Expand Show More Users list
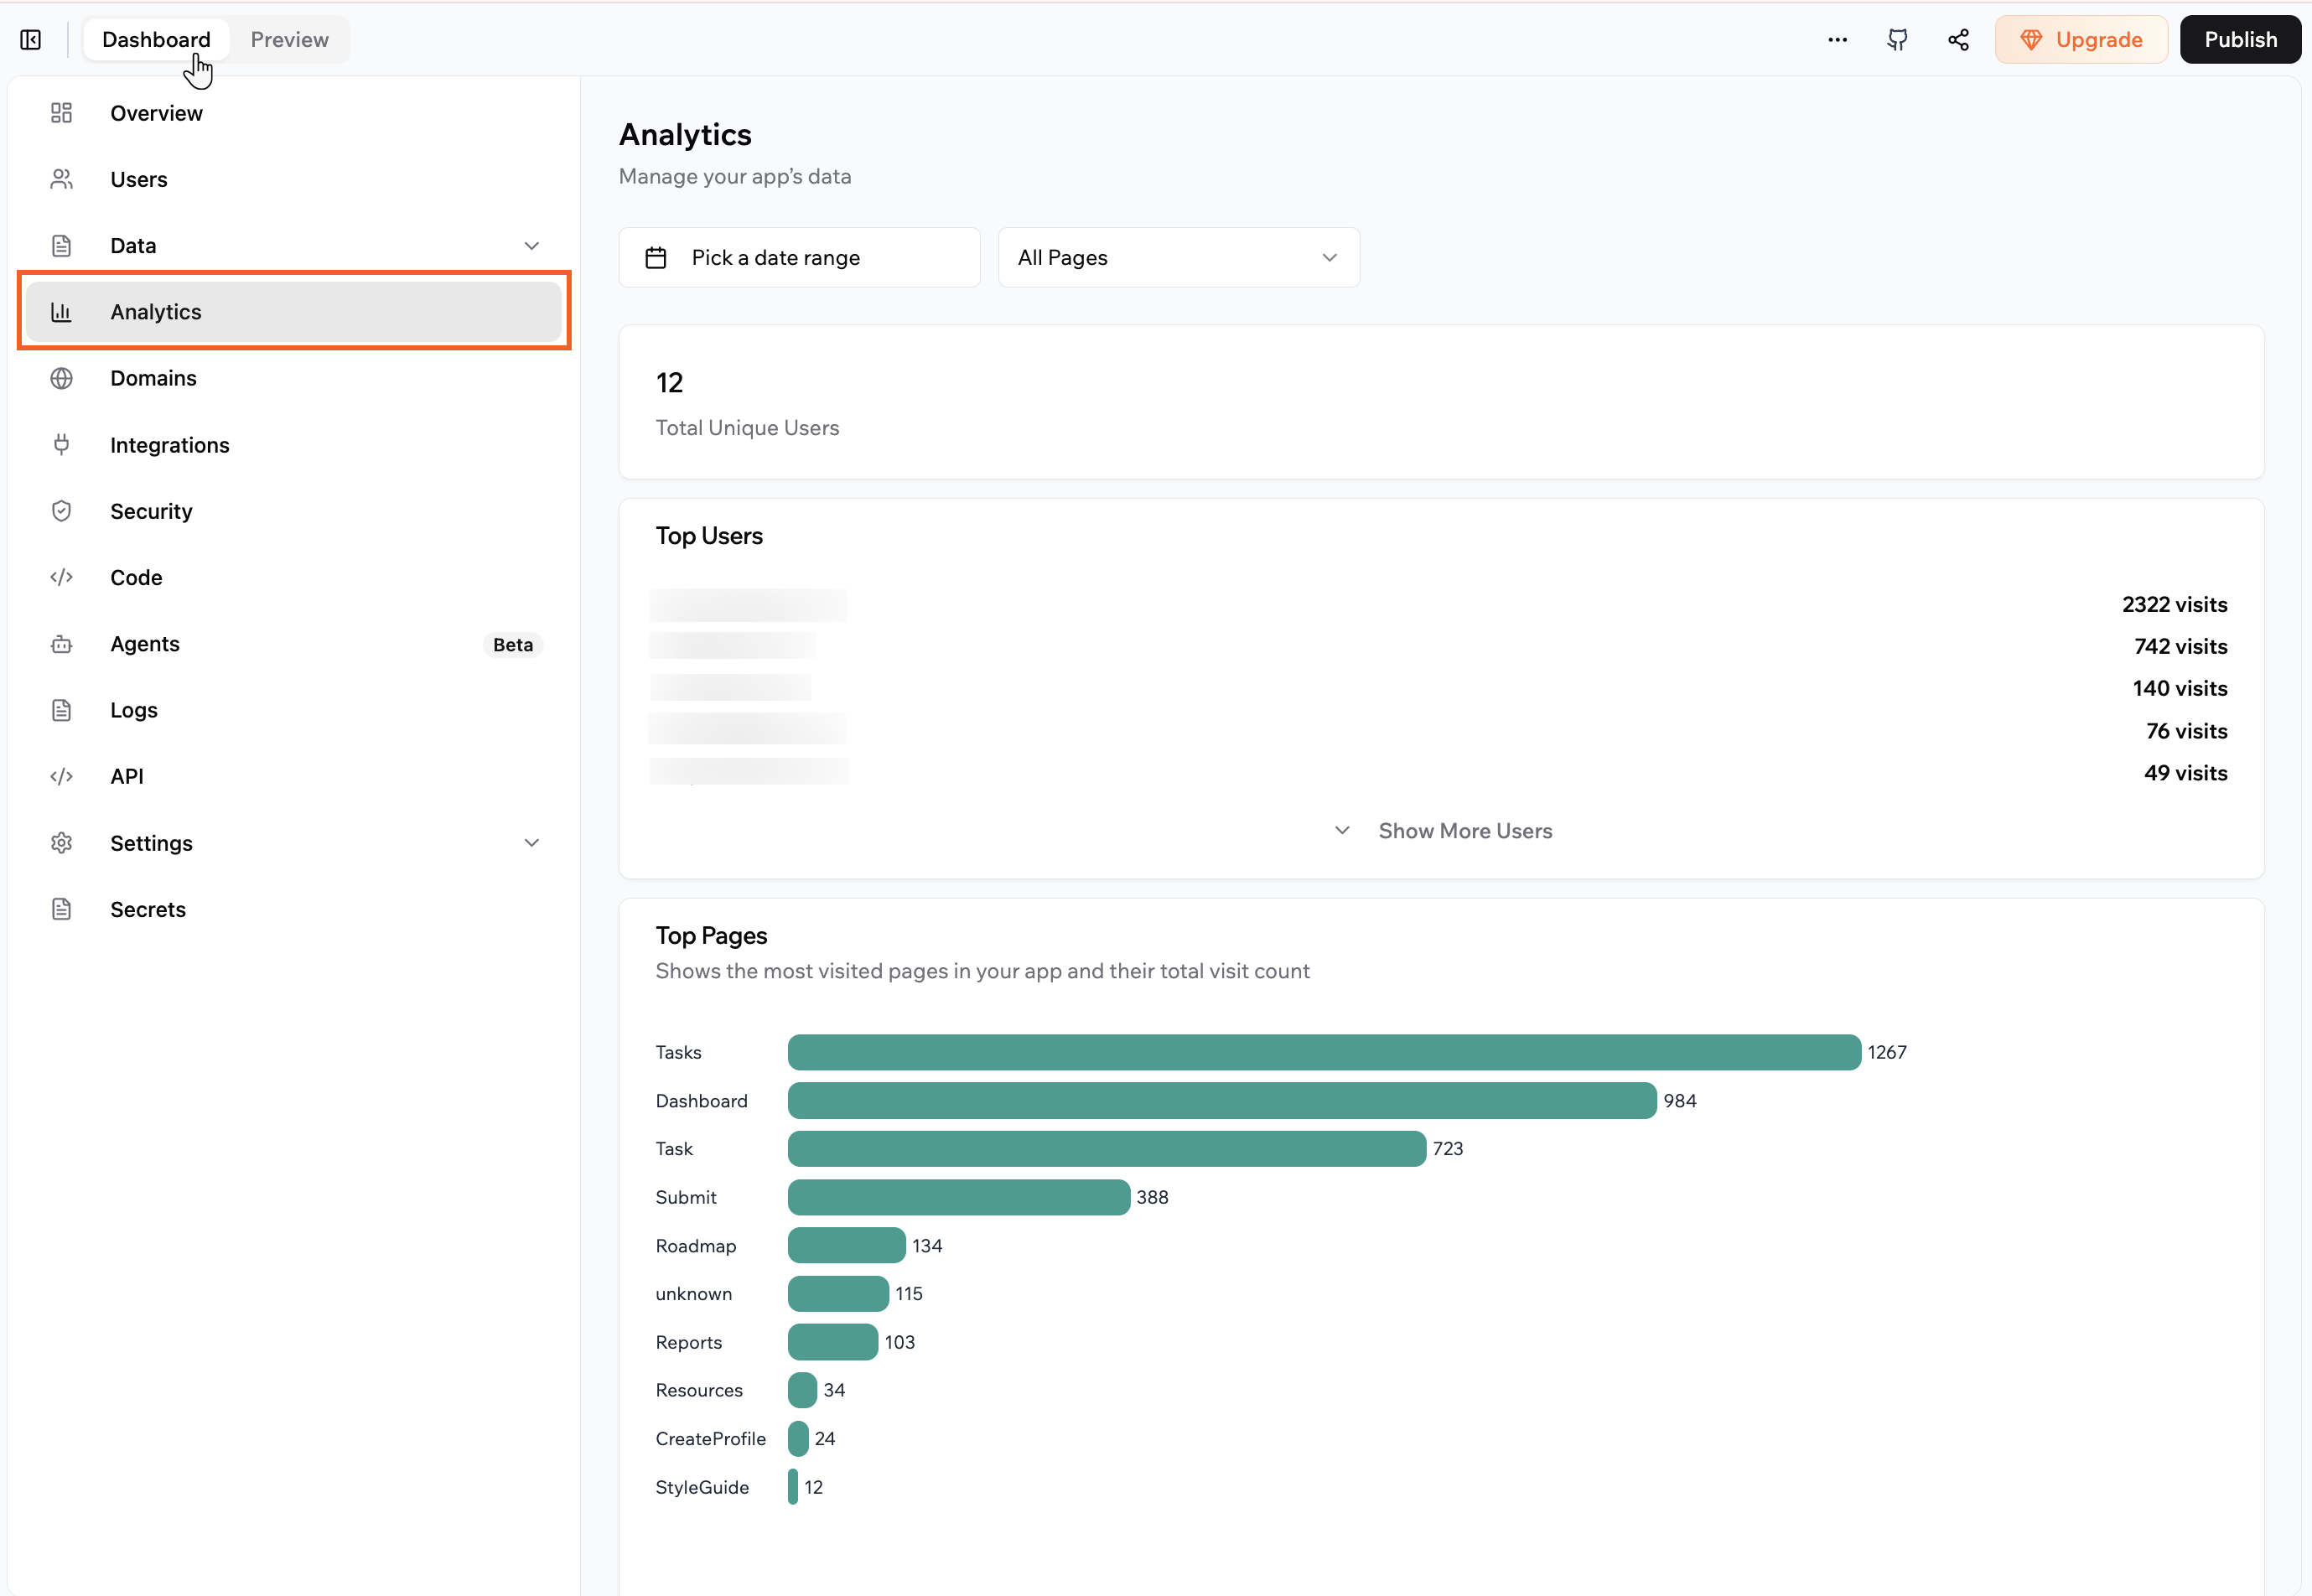This screenshot has width=2312, height=1596. [x=1465, y=830]
